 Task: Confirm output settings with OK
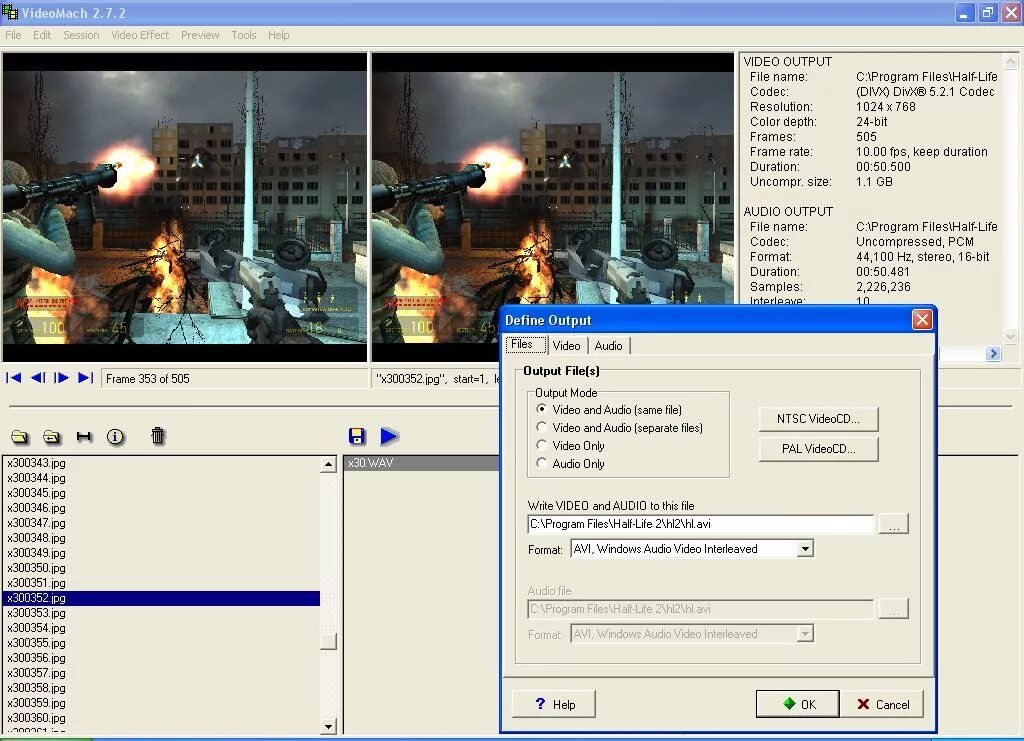tap(797, 703)
